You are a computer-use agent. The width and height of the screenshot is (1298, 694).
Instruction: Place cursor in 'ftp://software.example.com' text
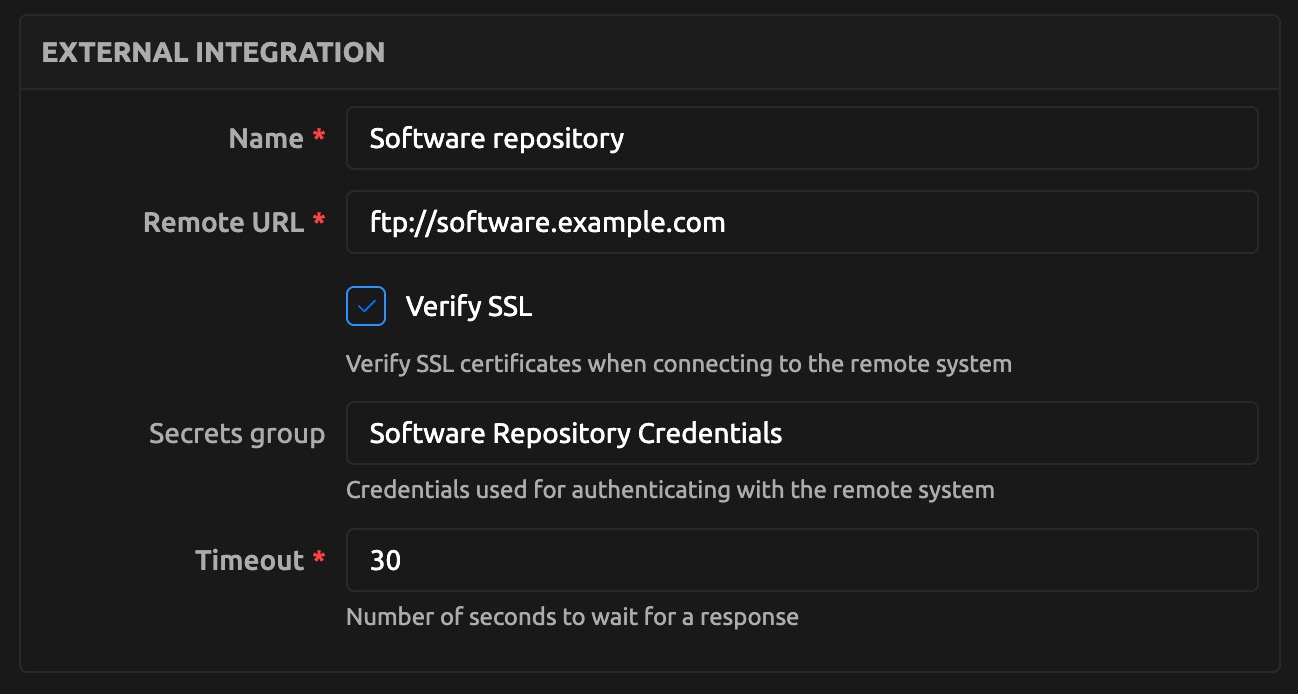547,222
